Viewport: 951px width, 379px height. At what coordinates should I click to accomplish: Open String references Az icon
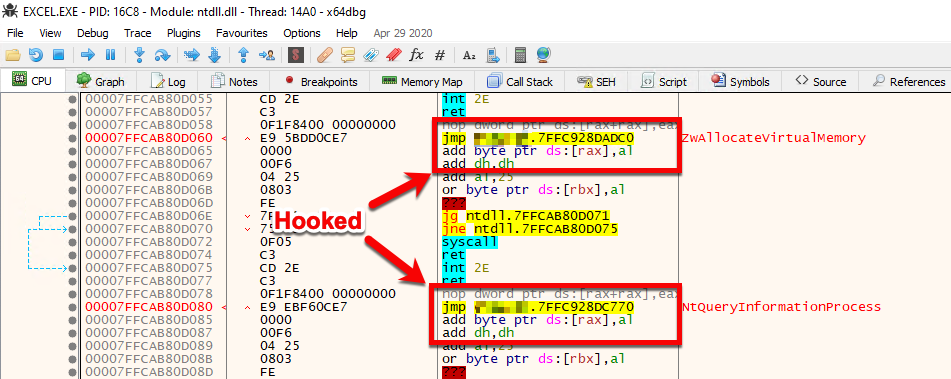coord(469,55)
